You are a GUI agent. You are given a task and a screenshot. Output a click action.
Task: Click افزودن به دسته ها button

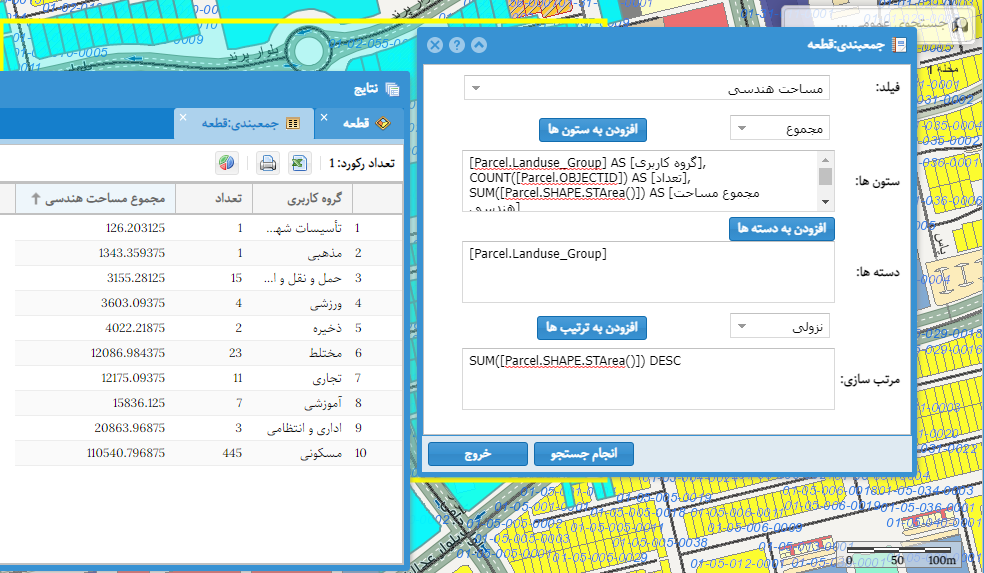tap(782, 228)
